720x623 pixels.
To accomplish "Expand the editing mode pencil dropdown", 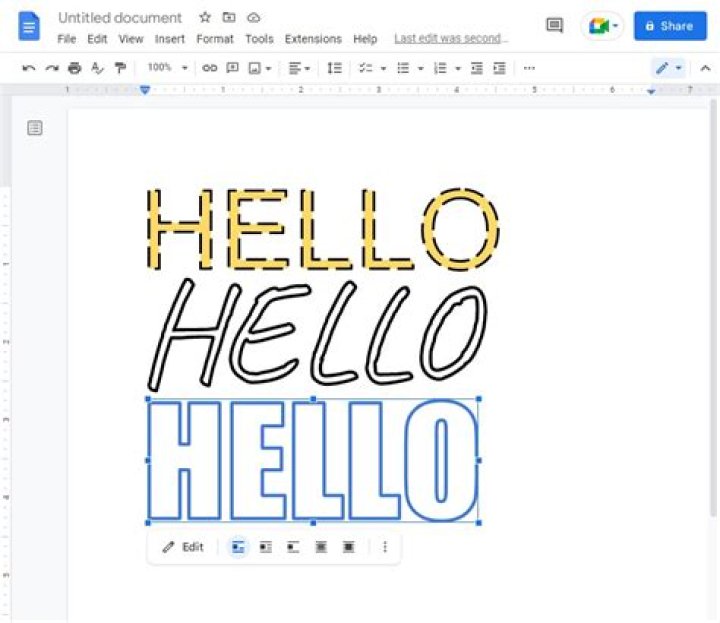I will (668, 68).
